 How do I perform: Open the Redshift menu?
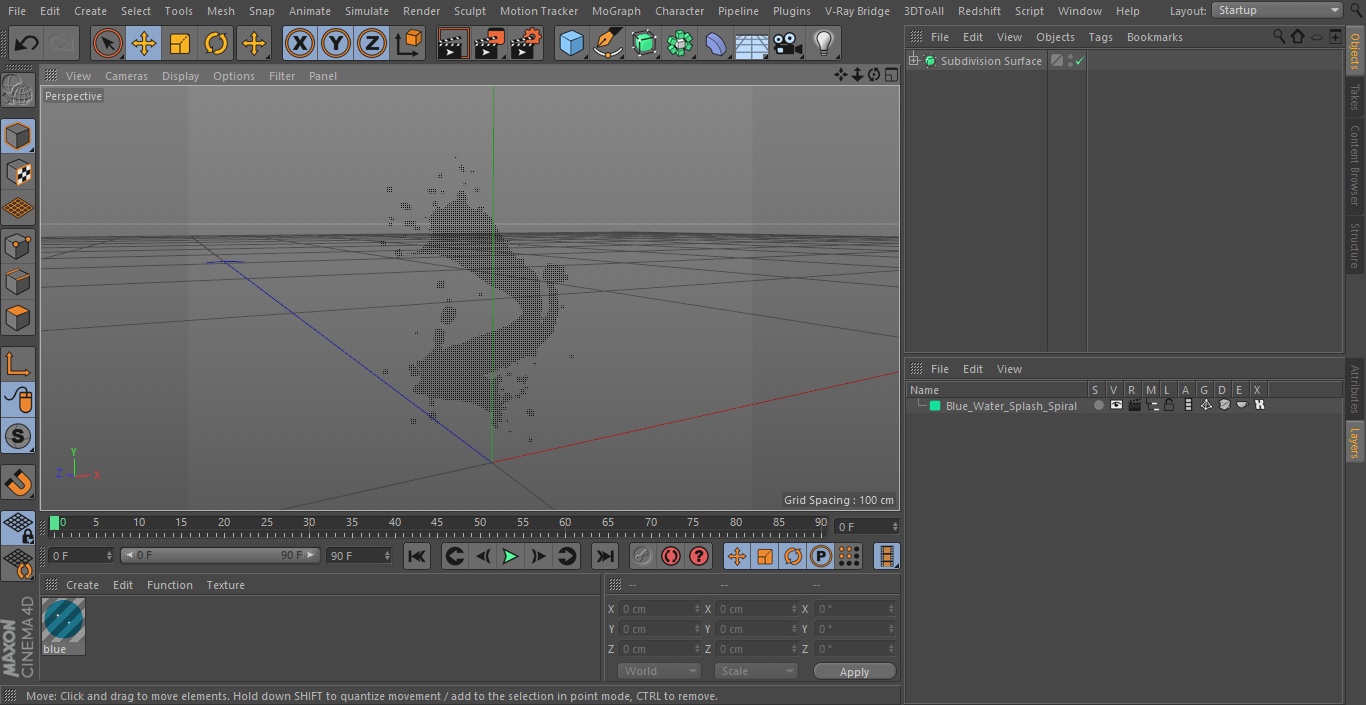tap(979, 11)
